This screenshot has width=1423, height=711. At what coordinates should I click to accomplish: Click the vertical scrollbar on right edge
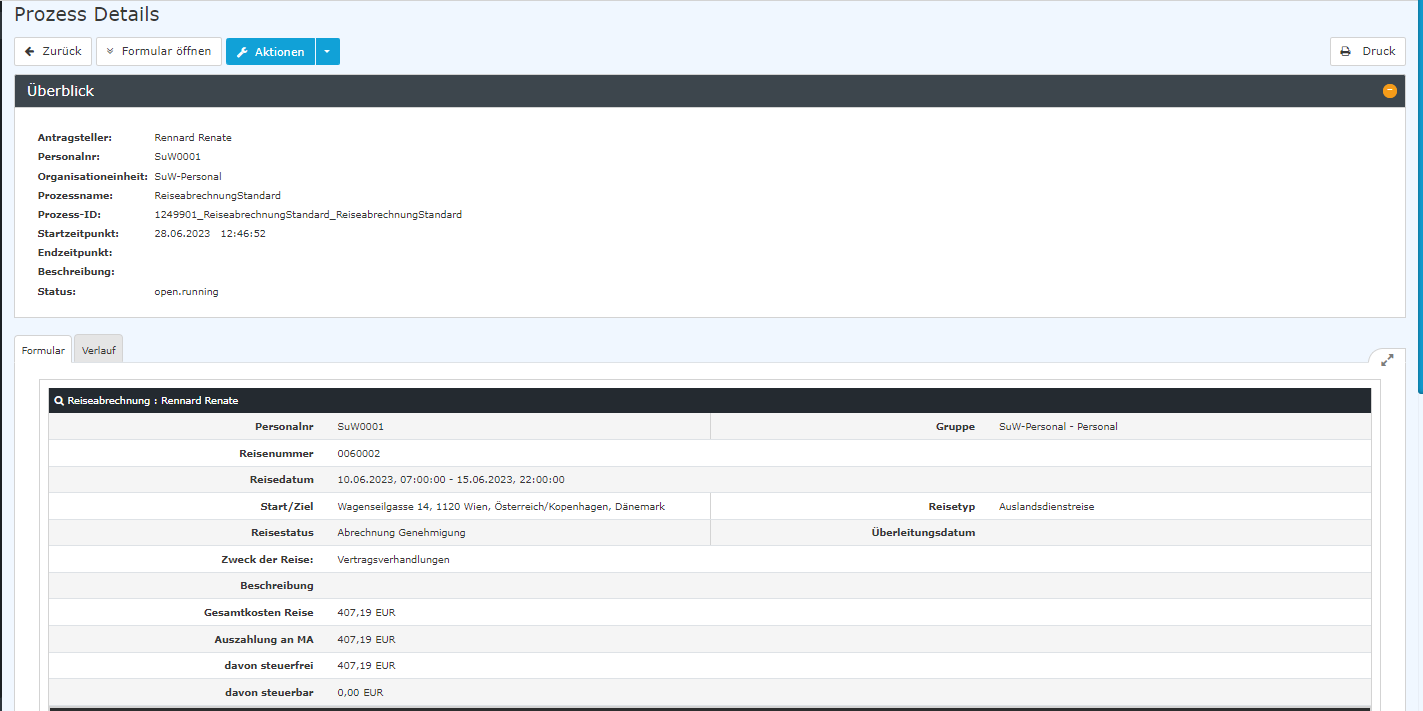(1419, 200)
